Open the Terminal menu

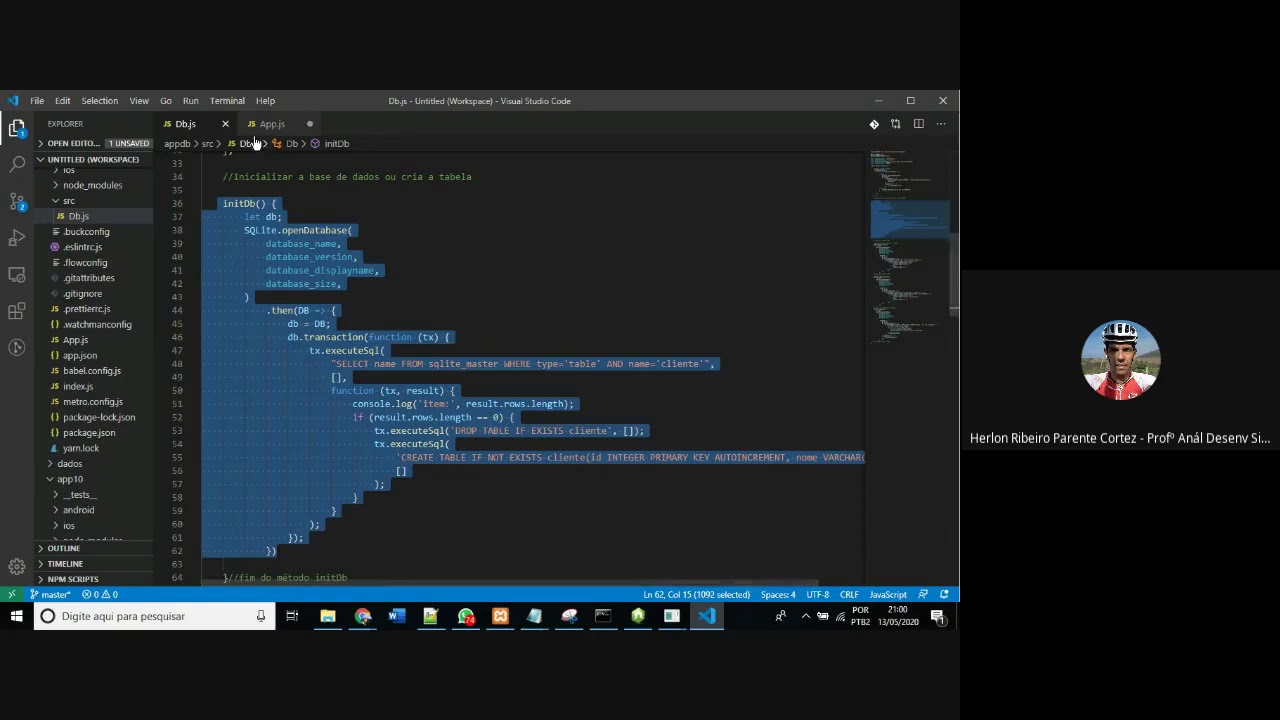227,101
